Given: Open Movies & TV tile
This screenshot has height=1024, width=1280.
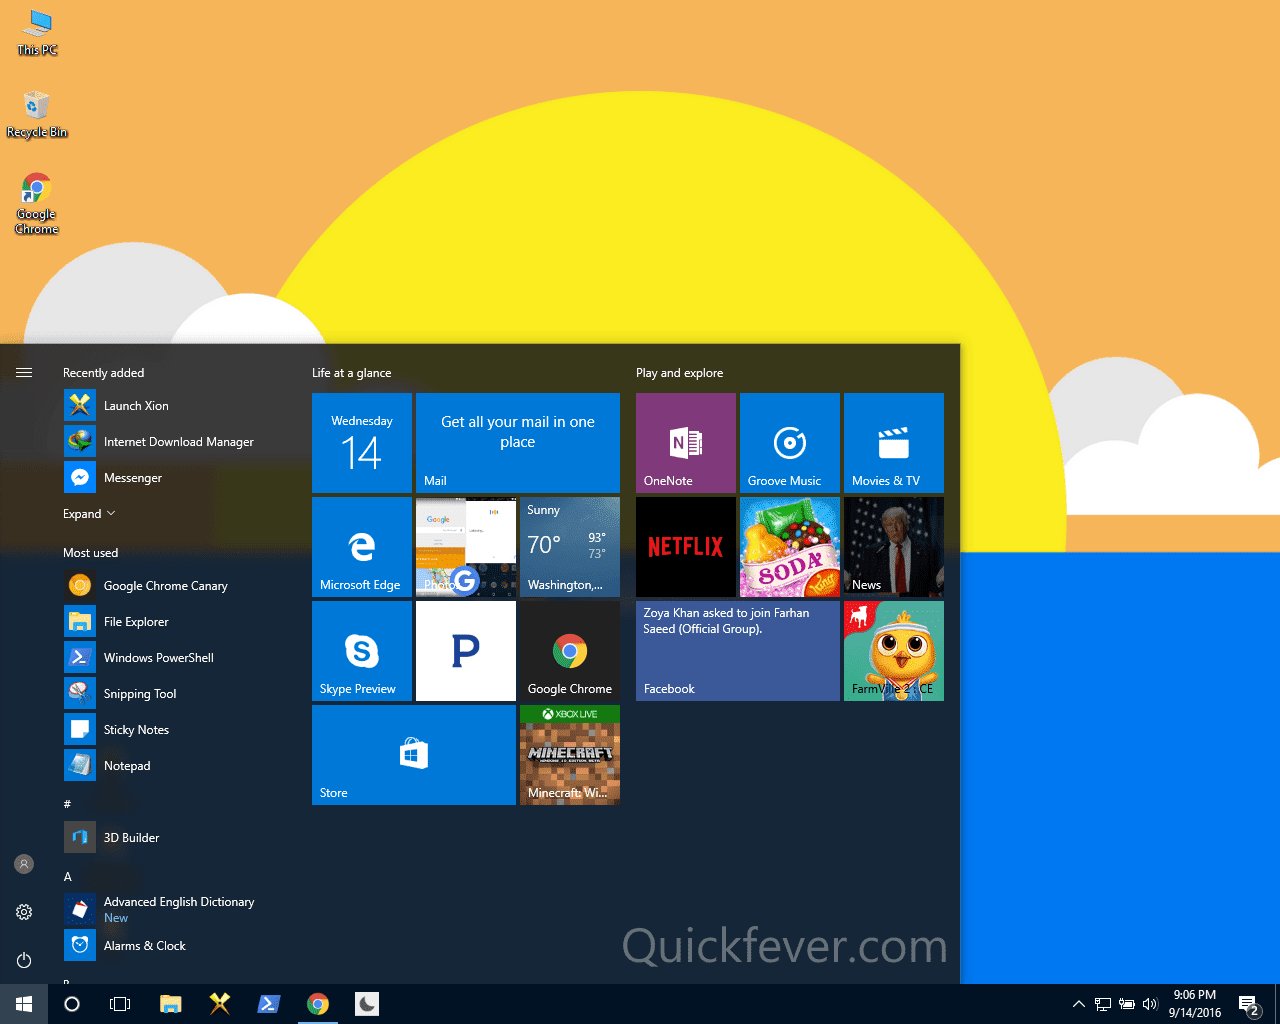Looking at the screenshot, I should pos(894,443).
